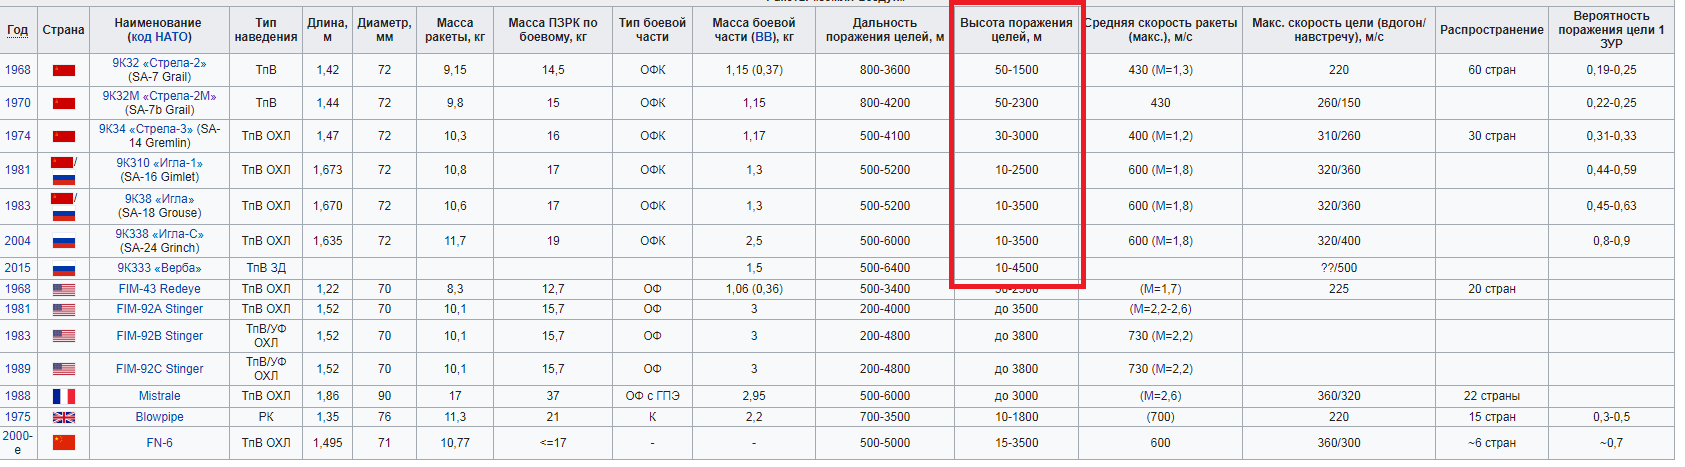Click the Russian flag in the 9К333 «Верба» row
1685x467 pixels.
[x=64, y=269]
